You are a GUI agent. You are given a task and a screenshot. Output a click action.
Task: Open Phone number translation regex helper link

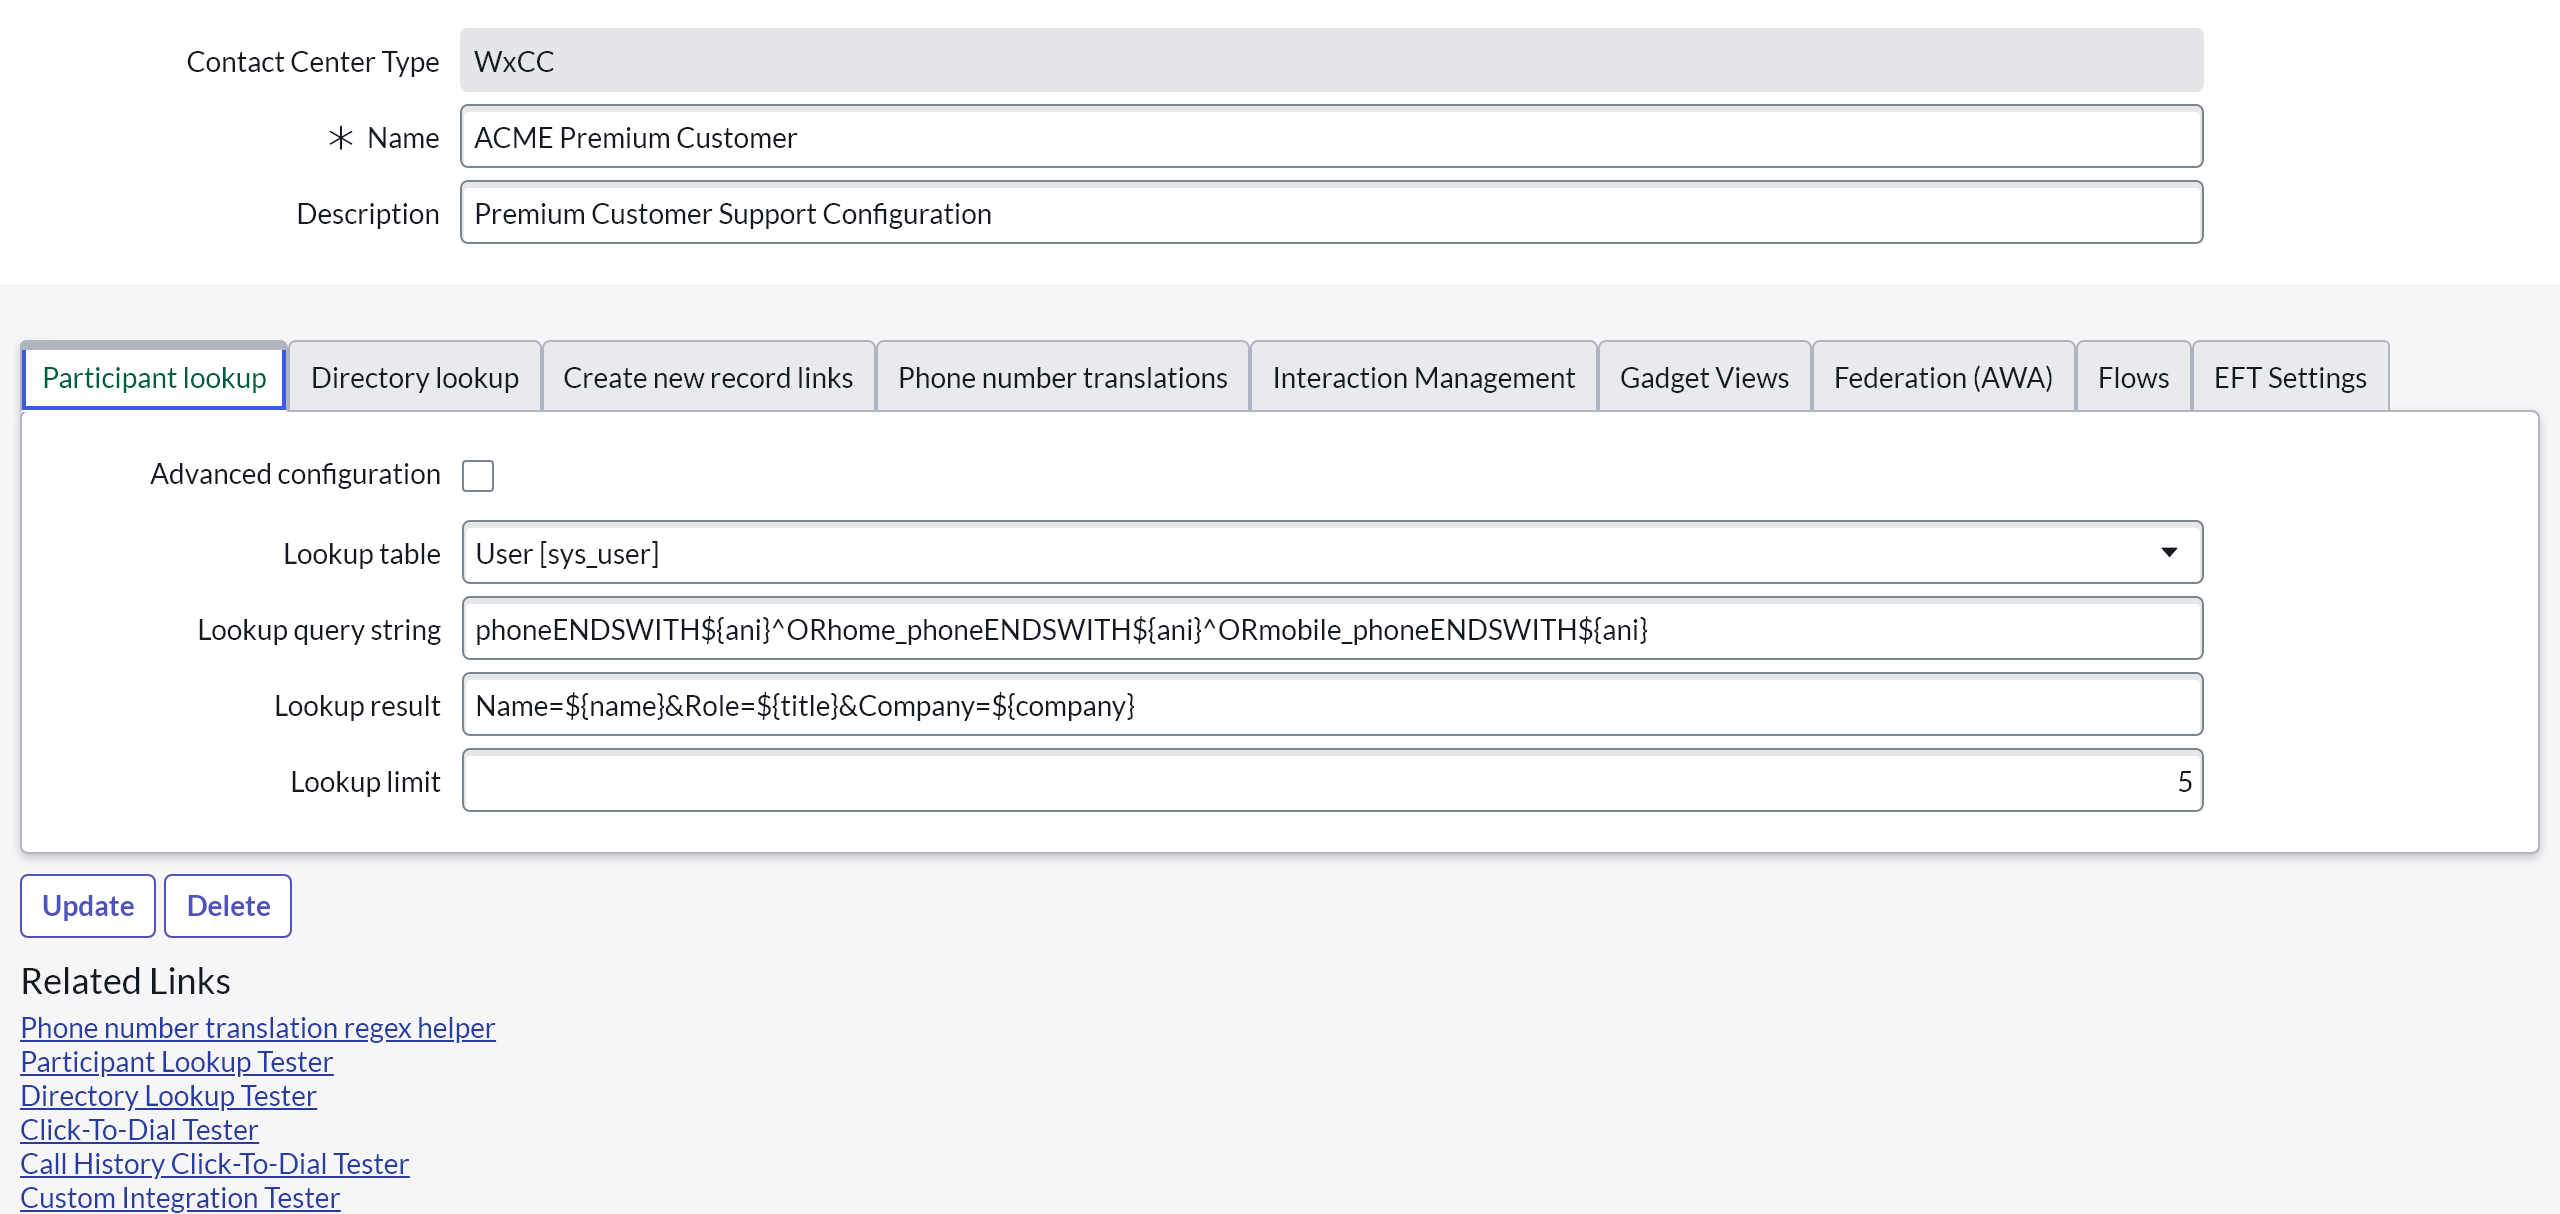point(257,1028)
